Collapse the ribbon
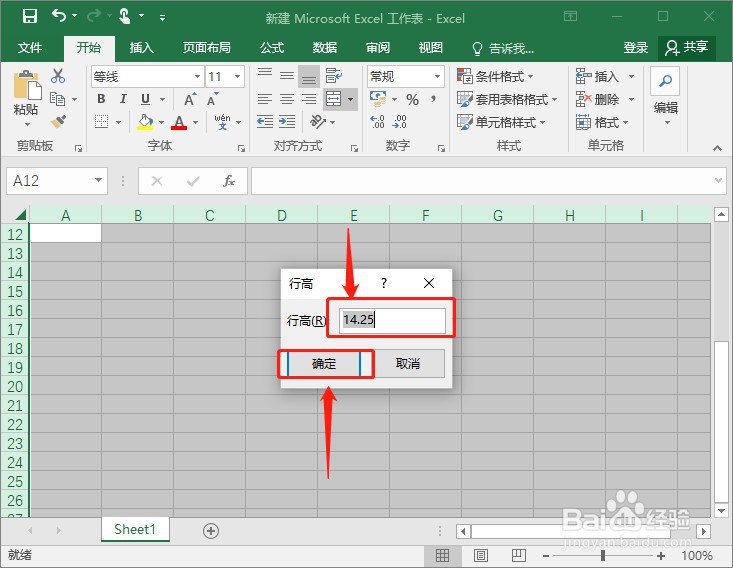 click(717, 148)
